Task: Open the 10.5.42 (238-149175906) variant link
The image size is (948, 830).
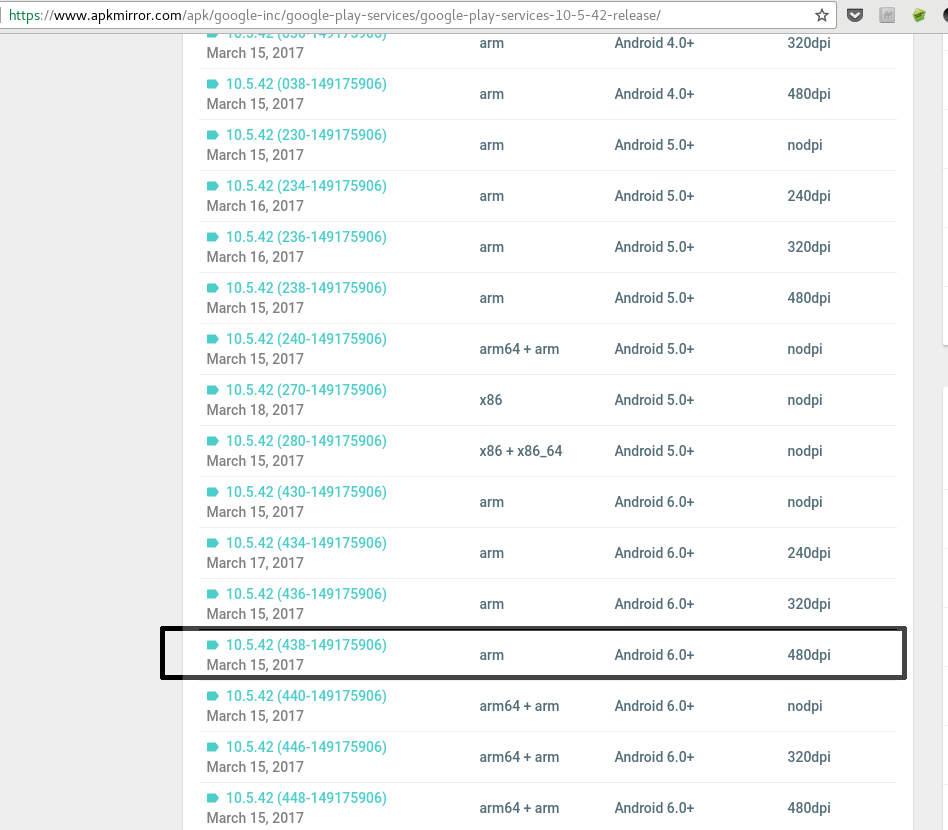Action: [x=306, y=288]
